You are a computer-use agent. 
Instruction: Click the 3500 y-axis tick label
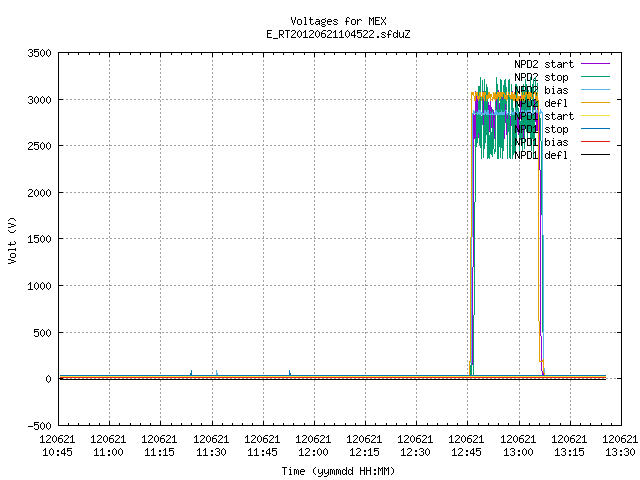pyautogui.click(x=39, y=53)
